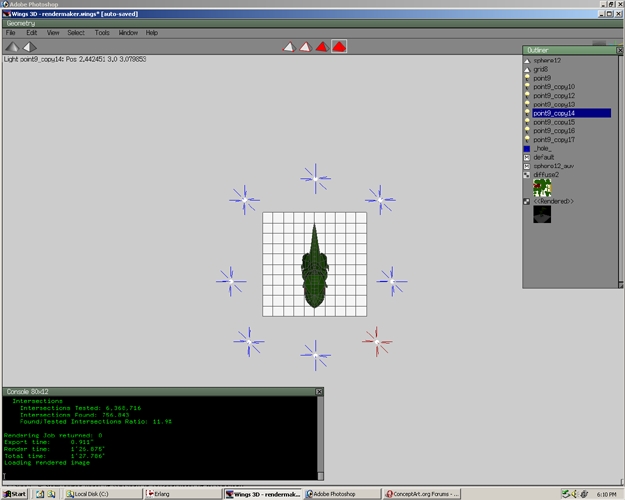Click the grid8 object icon in Outliner

coord(527,69)
